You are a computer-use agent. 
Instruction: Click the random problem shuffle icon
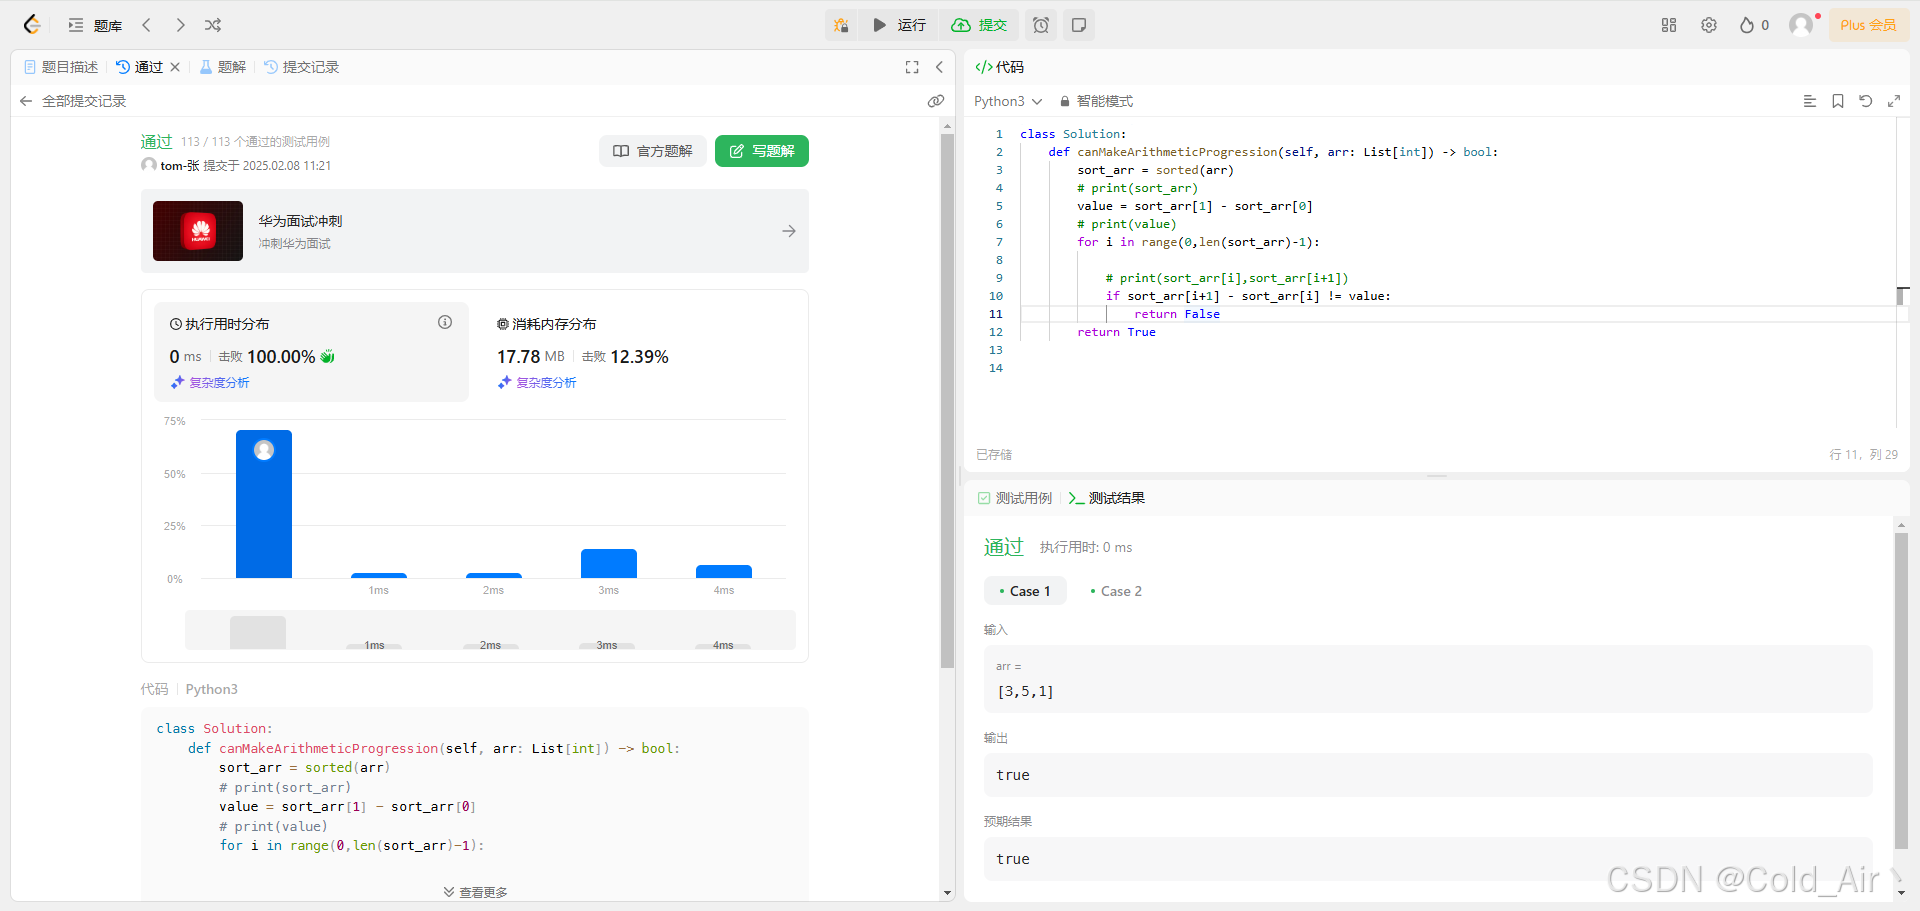coord(212,25)
